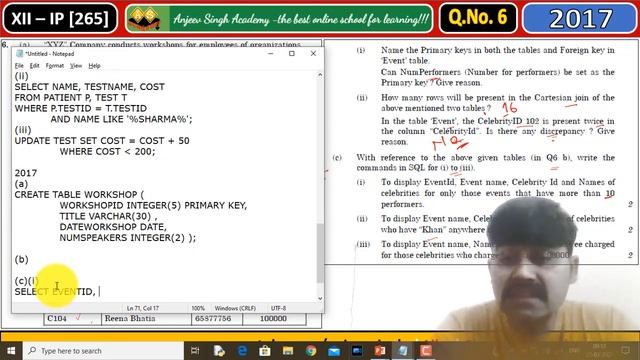This screenshot has height=360, width=640.
Task: Click the "AND NAME LIKE '%SHARMA%';" line
Action: (121, 119)
